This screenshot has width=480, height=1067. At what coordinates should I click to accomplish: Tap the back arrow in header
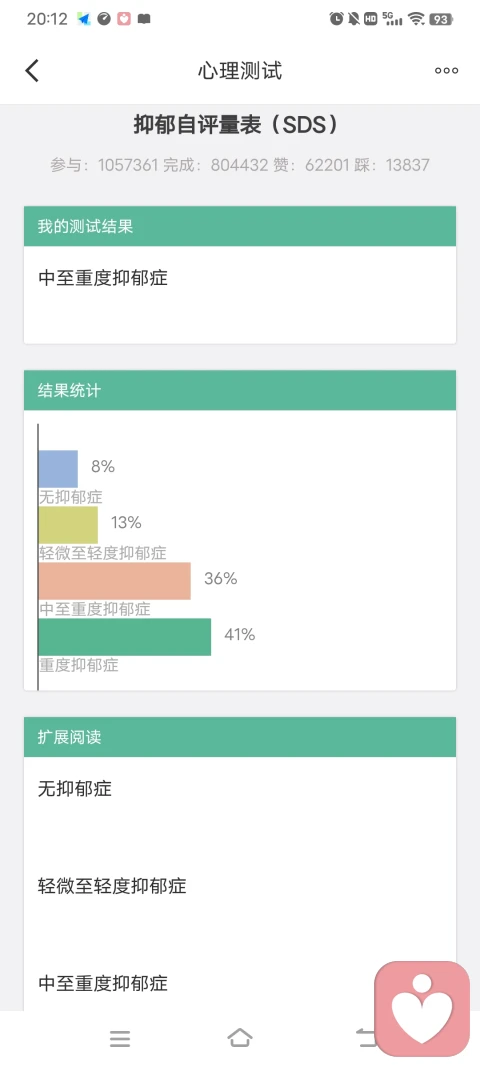coord(32,70)
